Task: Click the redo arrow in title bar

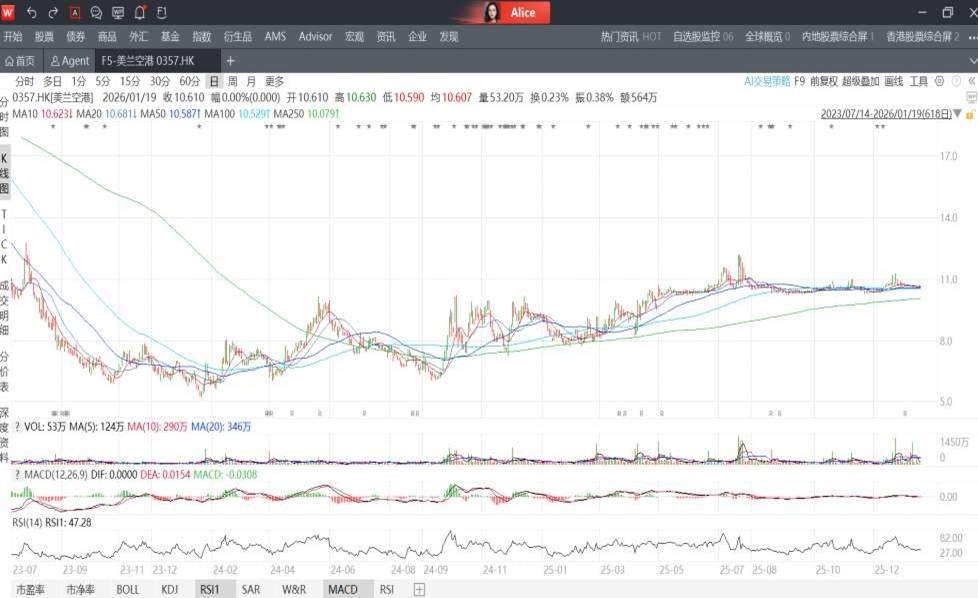Action: click(53, 13)
